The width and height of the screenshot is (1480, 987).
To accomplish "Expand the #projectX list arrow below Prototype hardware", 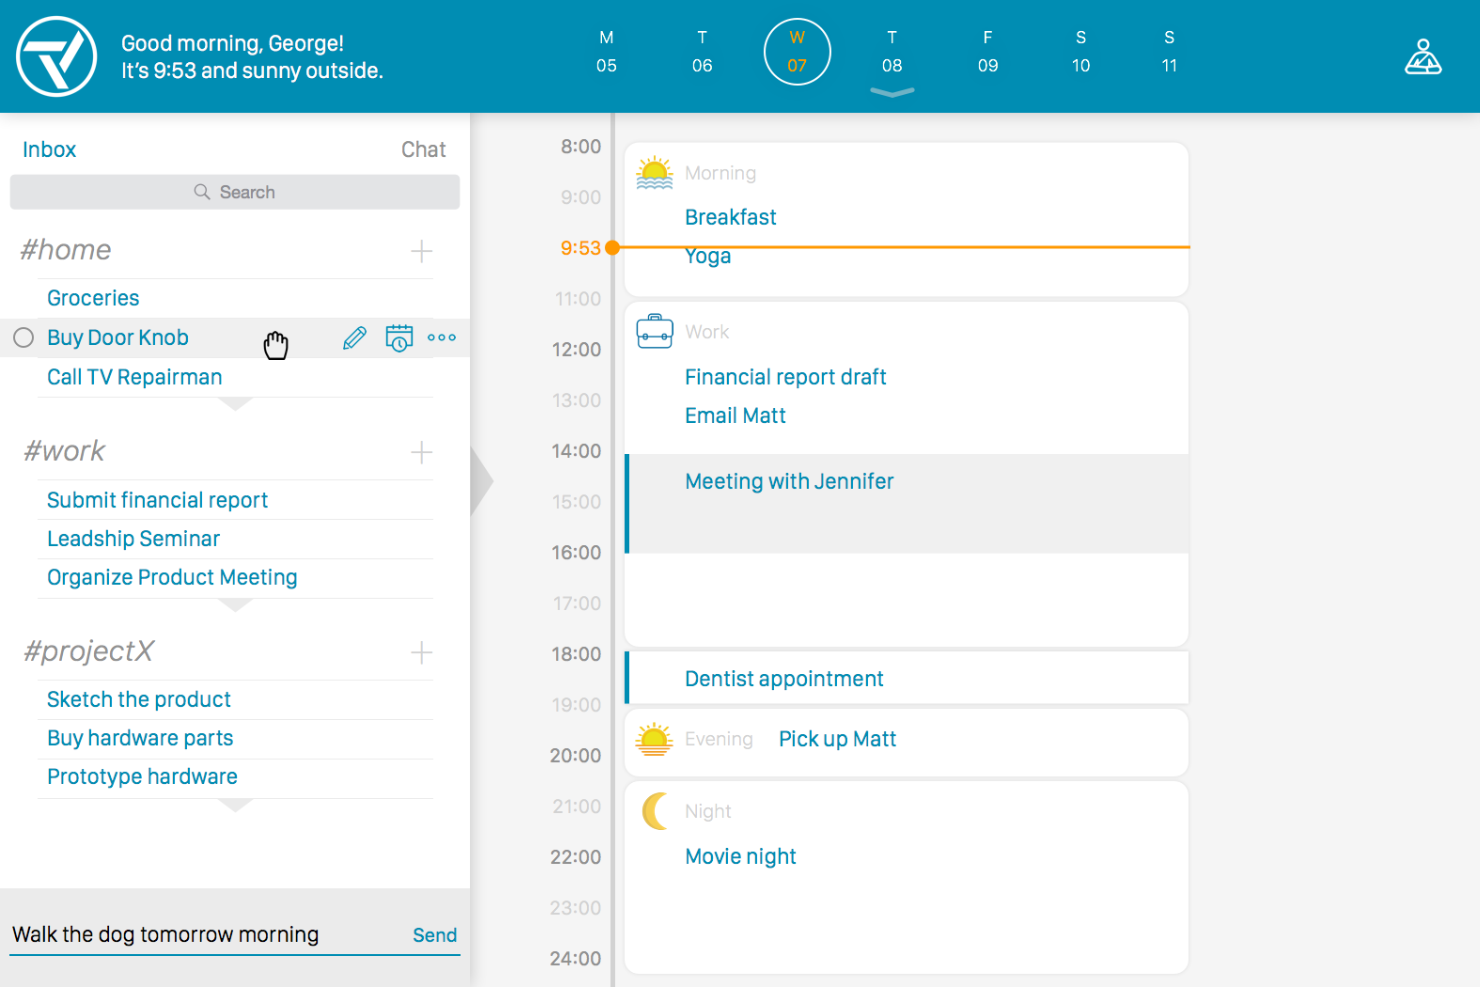I will click(235, 805).
